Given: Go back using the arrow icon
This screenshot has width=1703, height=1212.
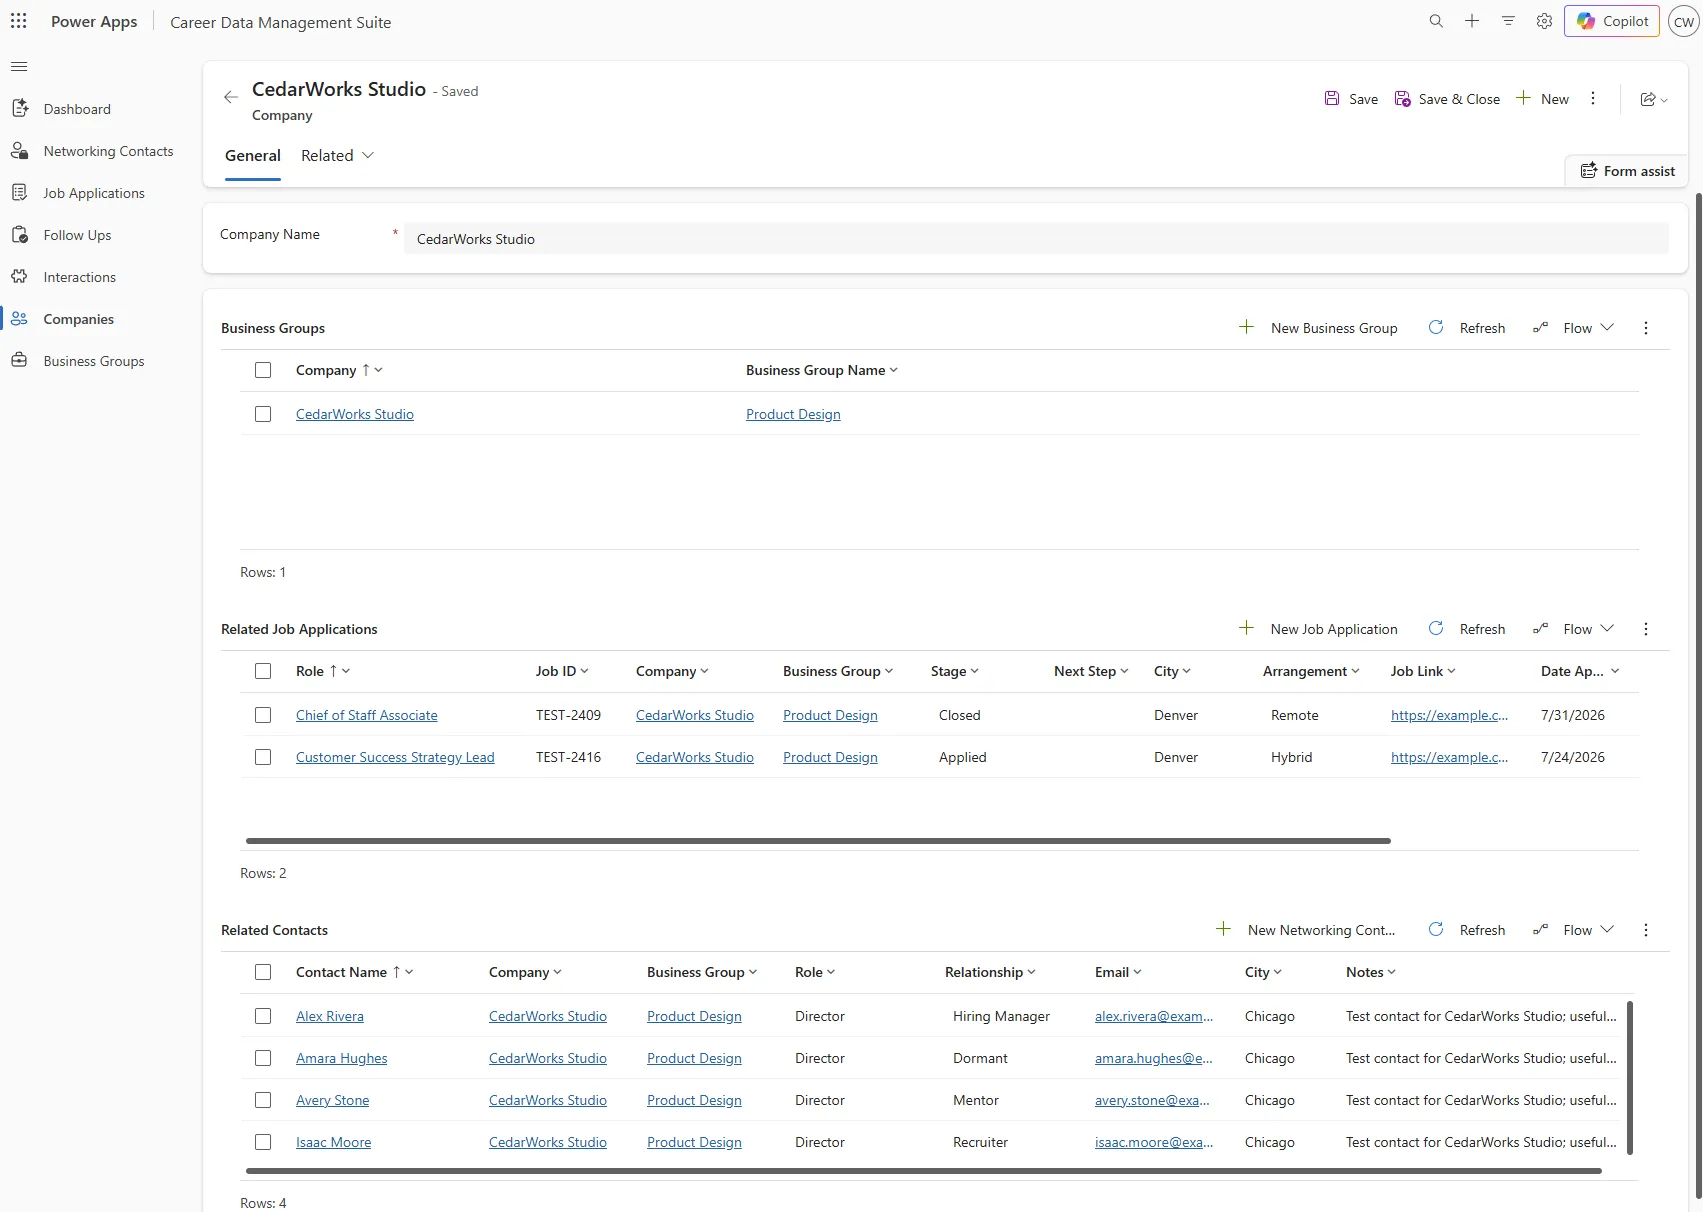Looking at the screenshot, I should (231, 97).
